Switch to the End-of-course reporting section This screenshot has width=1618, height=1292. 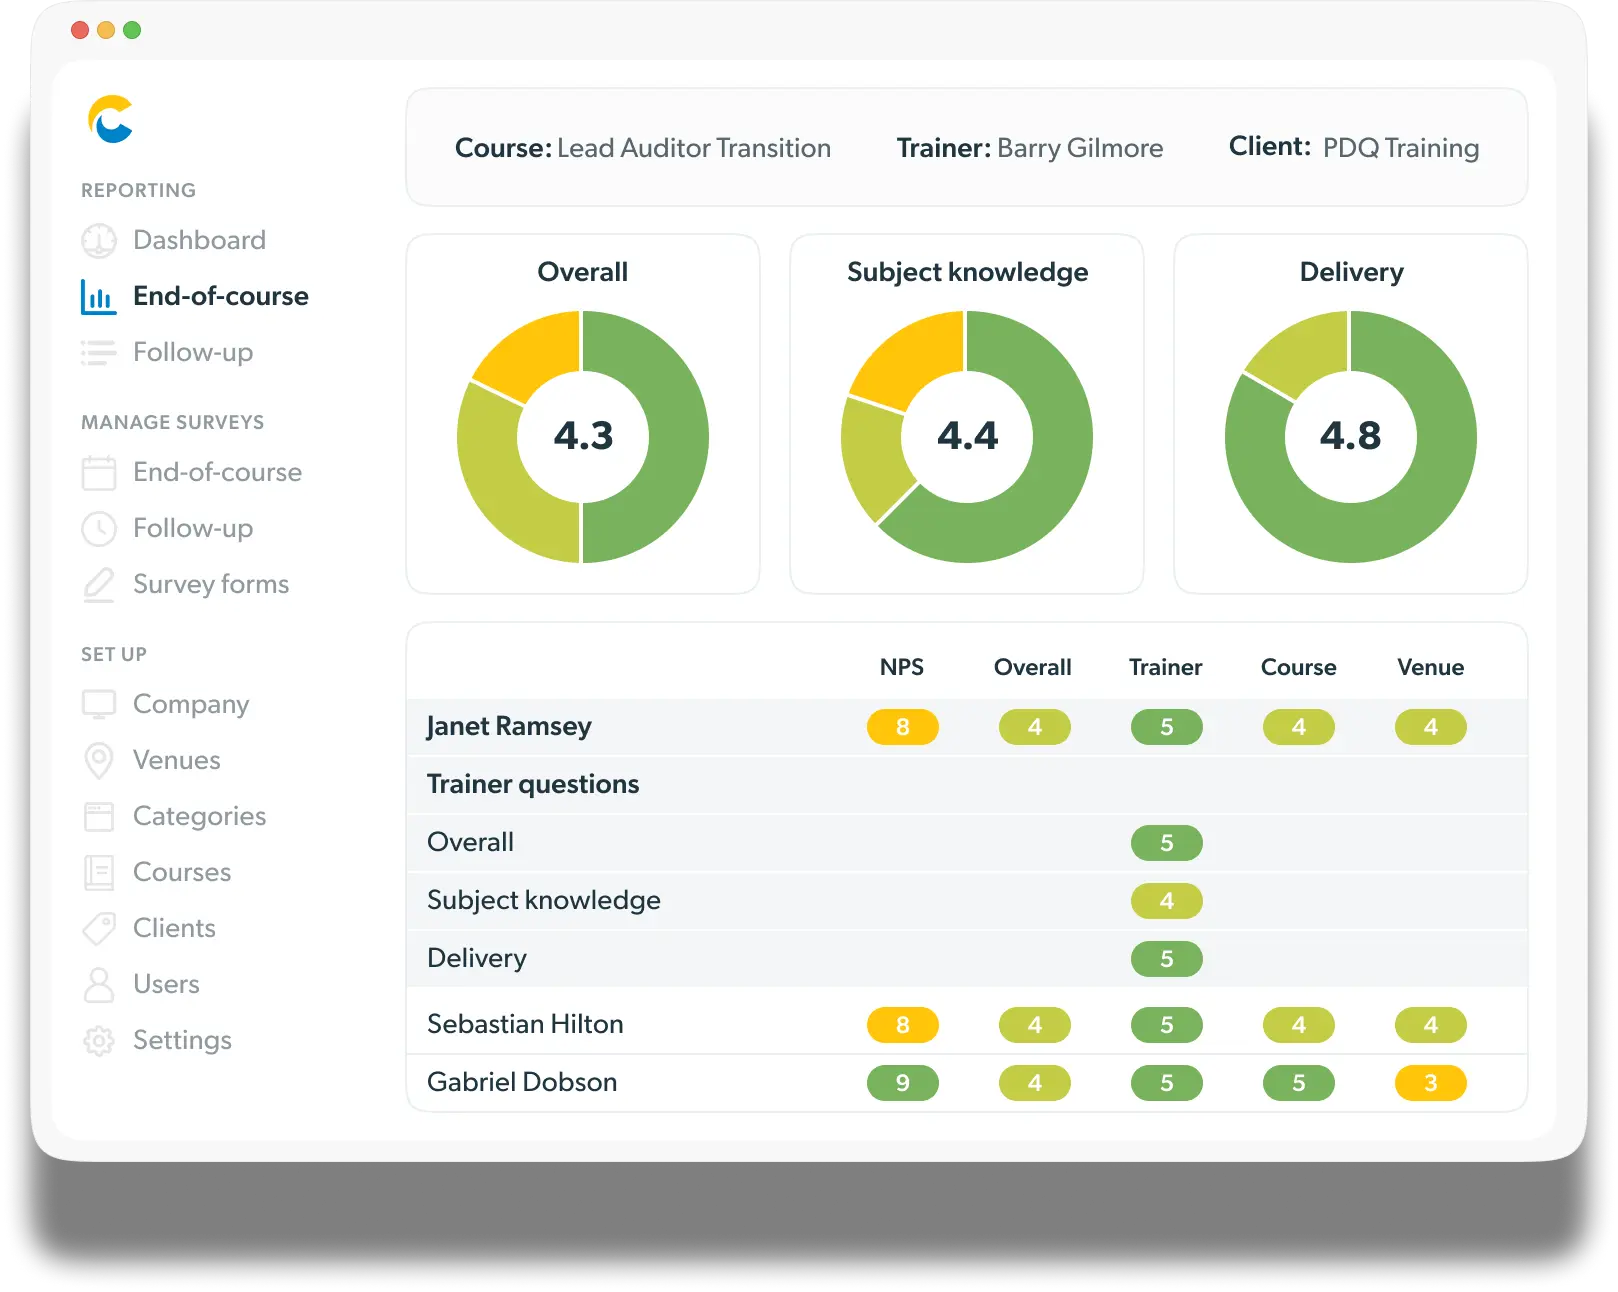coord(220,296)
